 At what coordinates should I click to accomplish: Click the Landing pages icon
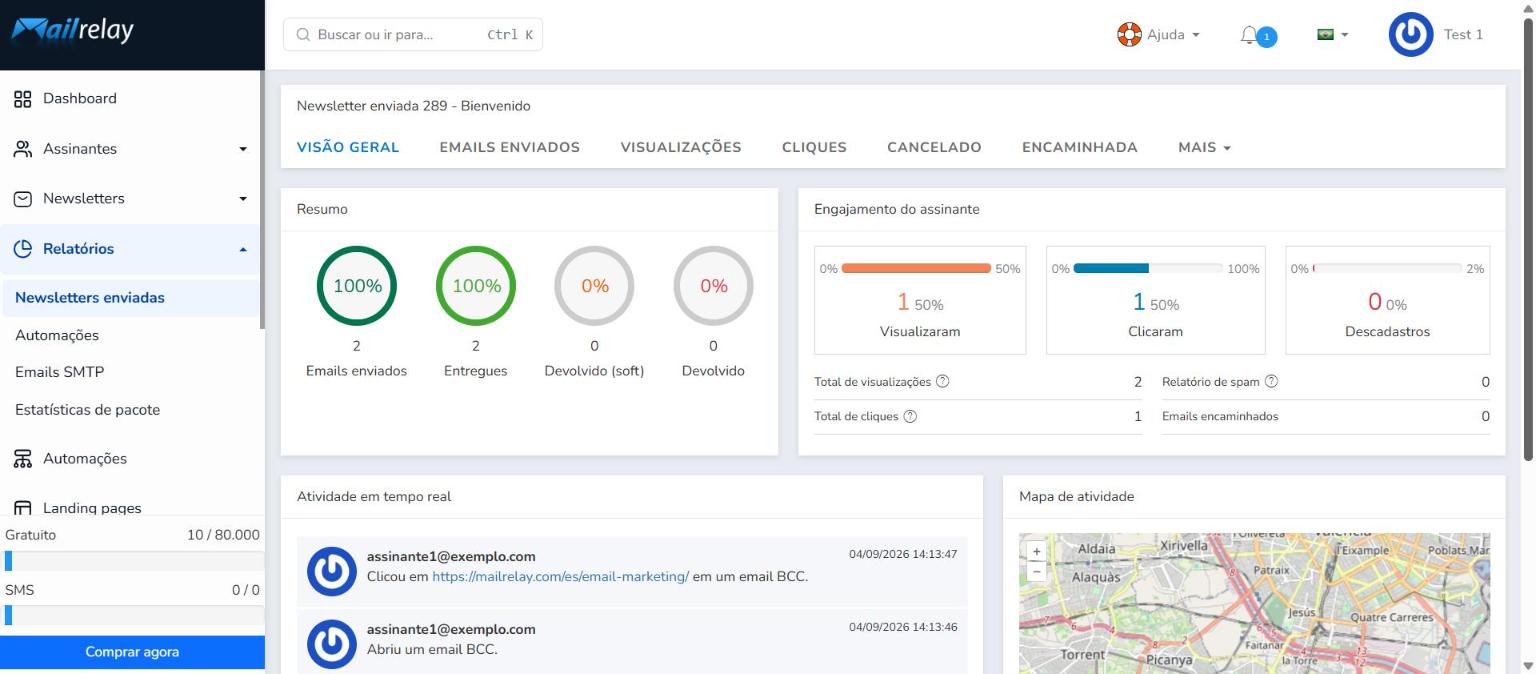pos(22,508)
